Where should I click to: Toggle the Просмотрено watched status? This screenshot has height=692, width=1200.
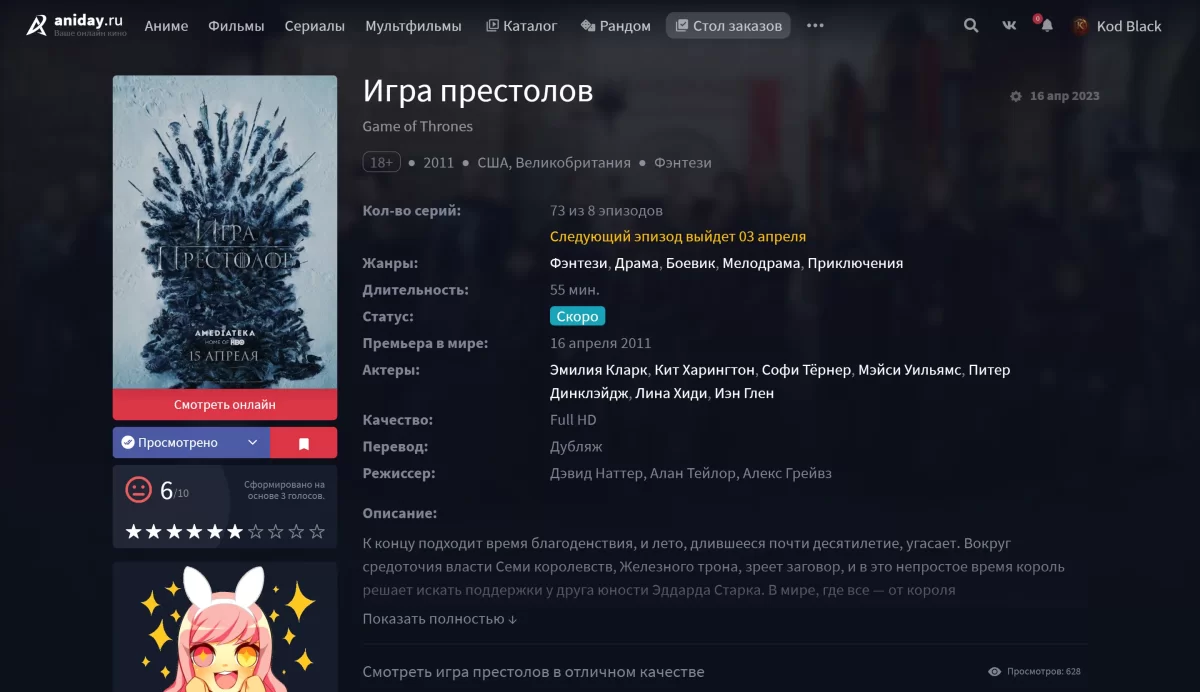coord(176,443)
